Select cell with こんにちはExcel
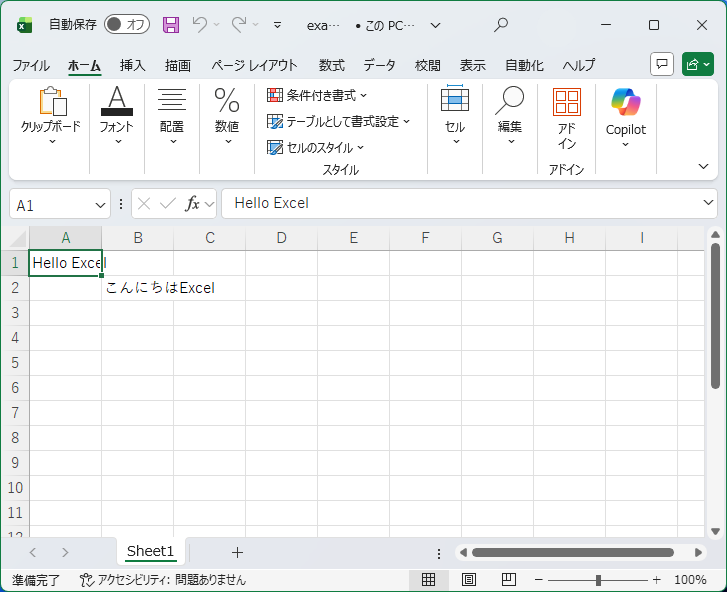This screenshot has height=592, width=727. (138, 288)
